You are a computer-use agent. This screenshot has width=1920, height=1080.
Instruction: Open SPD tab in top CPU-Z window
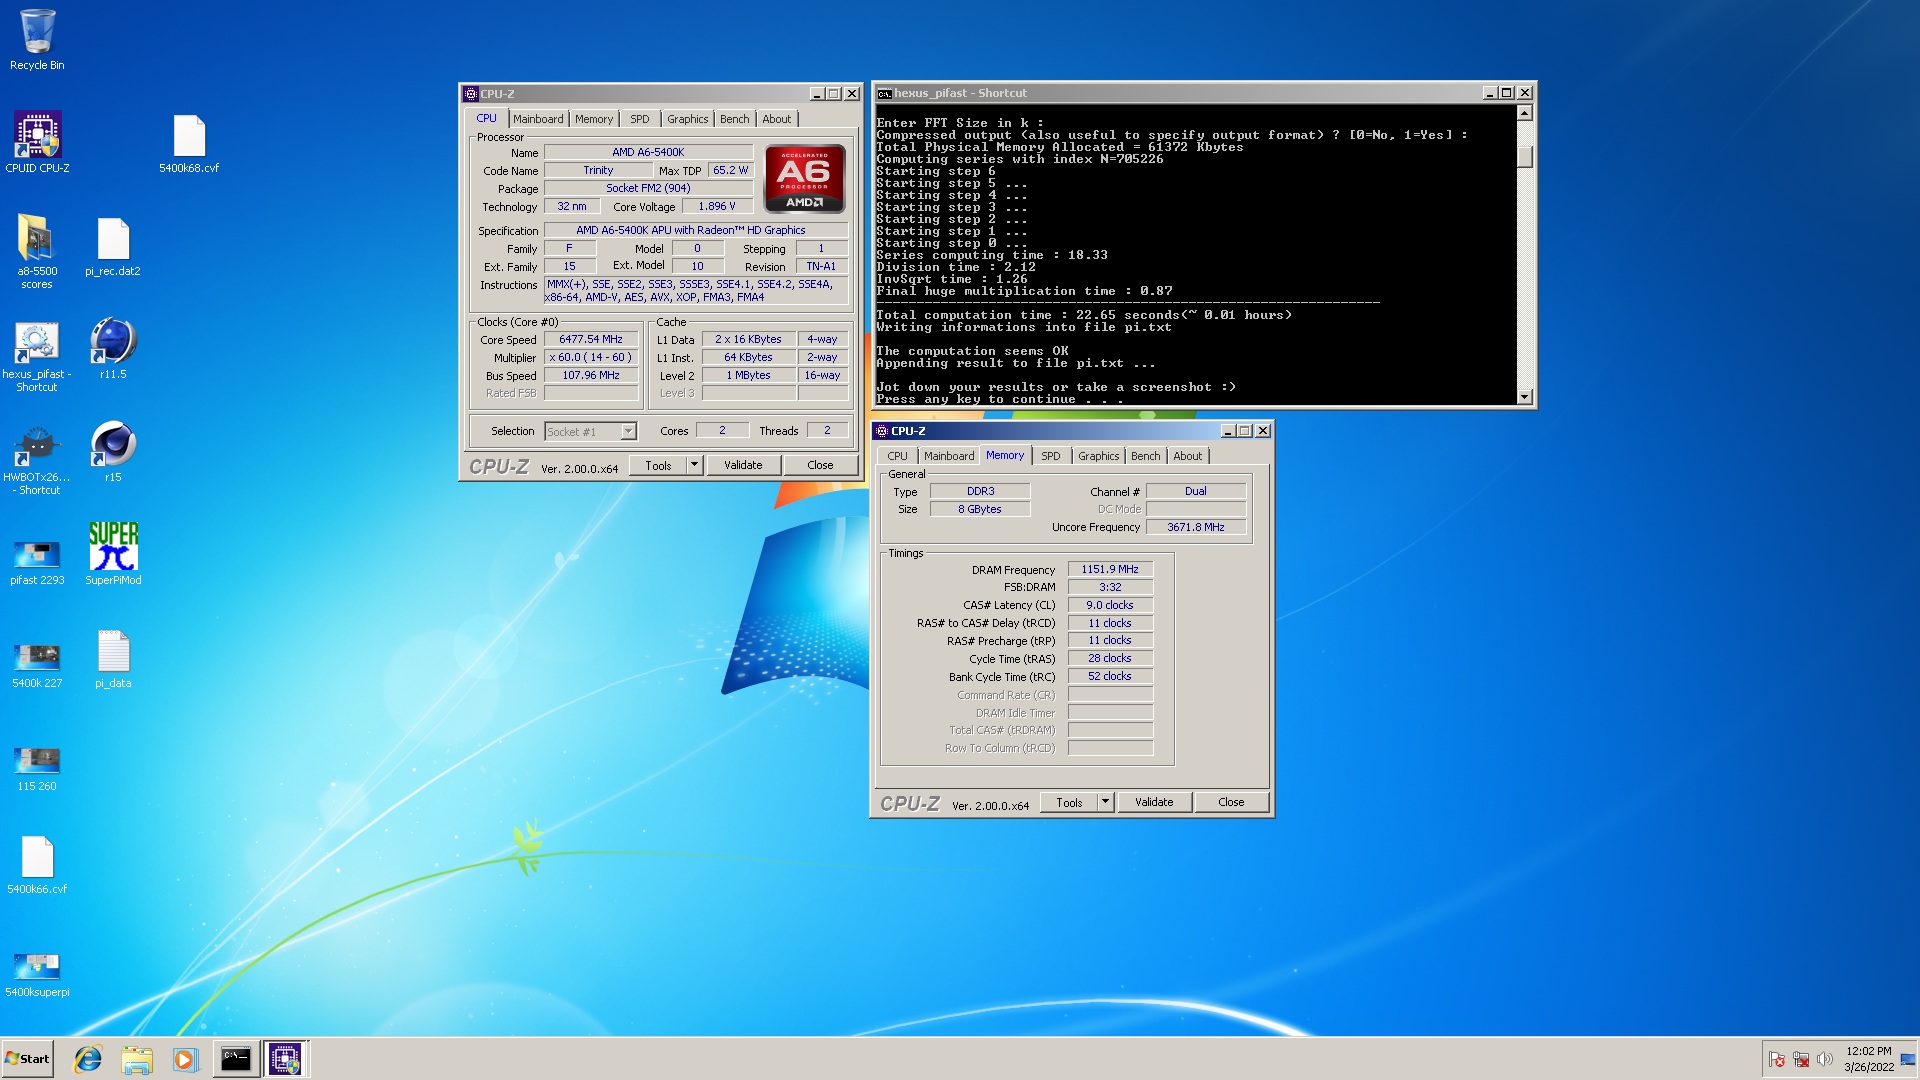tap(640, 119)
